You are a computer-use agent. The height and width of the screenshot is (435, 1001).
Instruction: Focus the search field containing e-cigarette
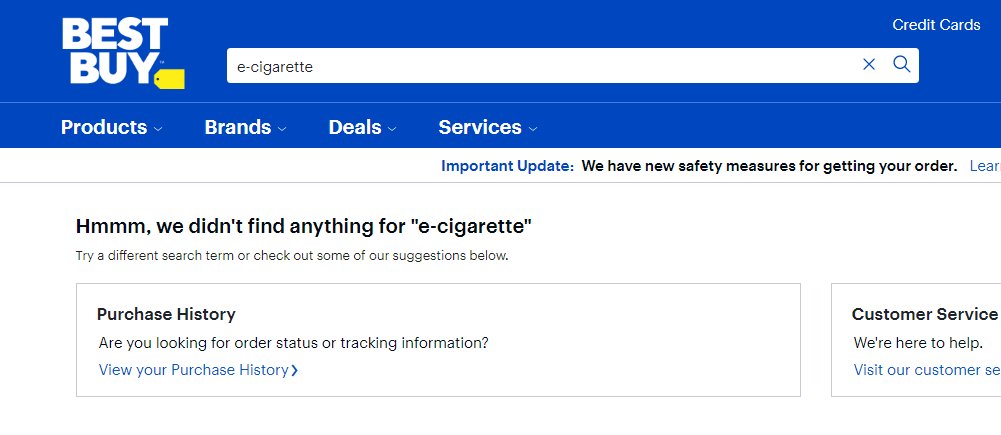tap(540, 66)
